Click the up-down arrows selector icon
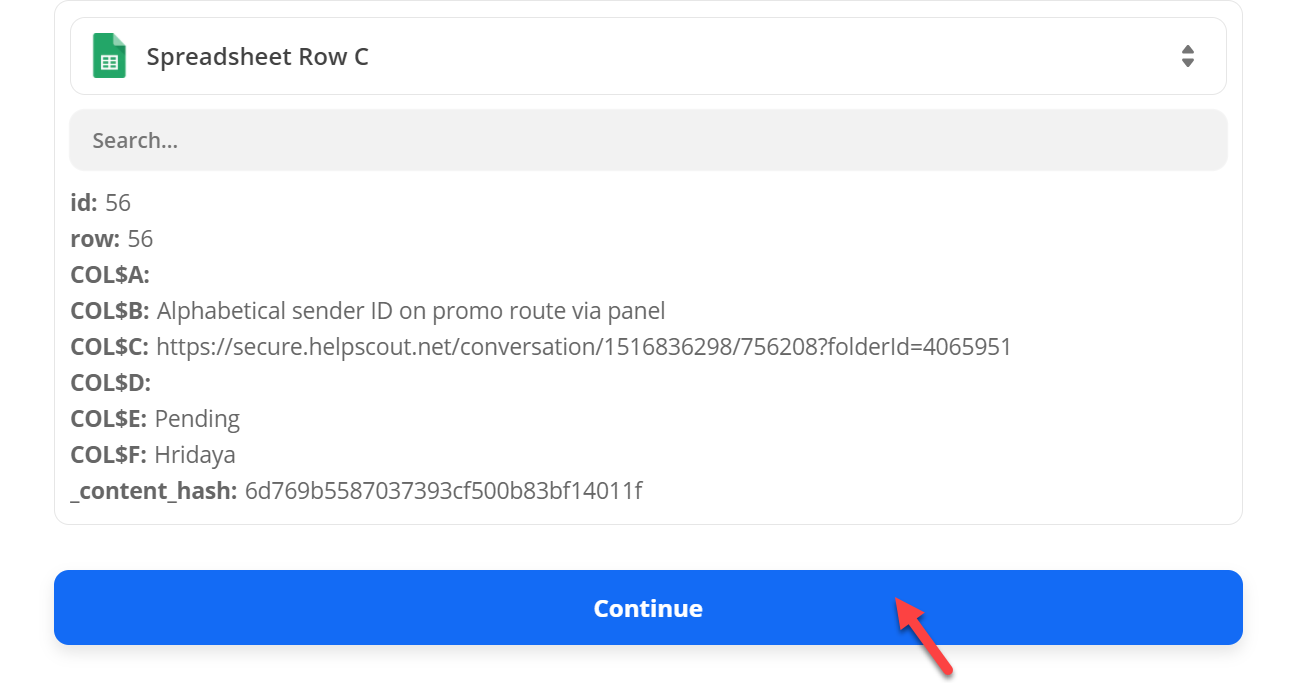The width and height of the screenshot is (1298, 683). tap(1187, 56)
